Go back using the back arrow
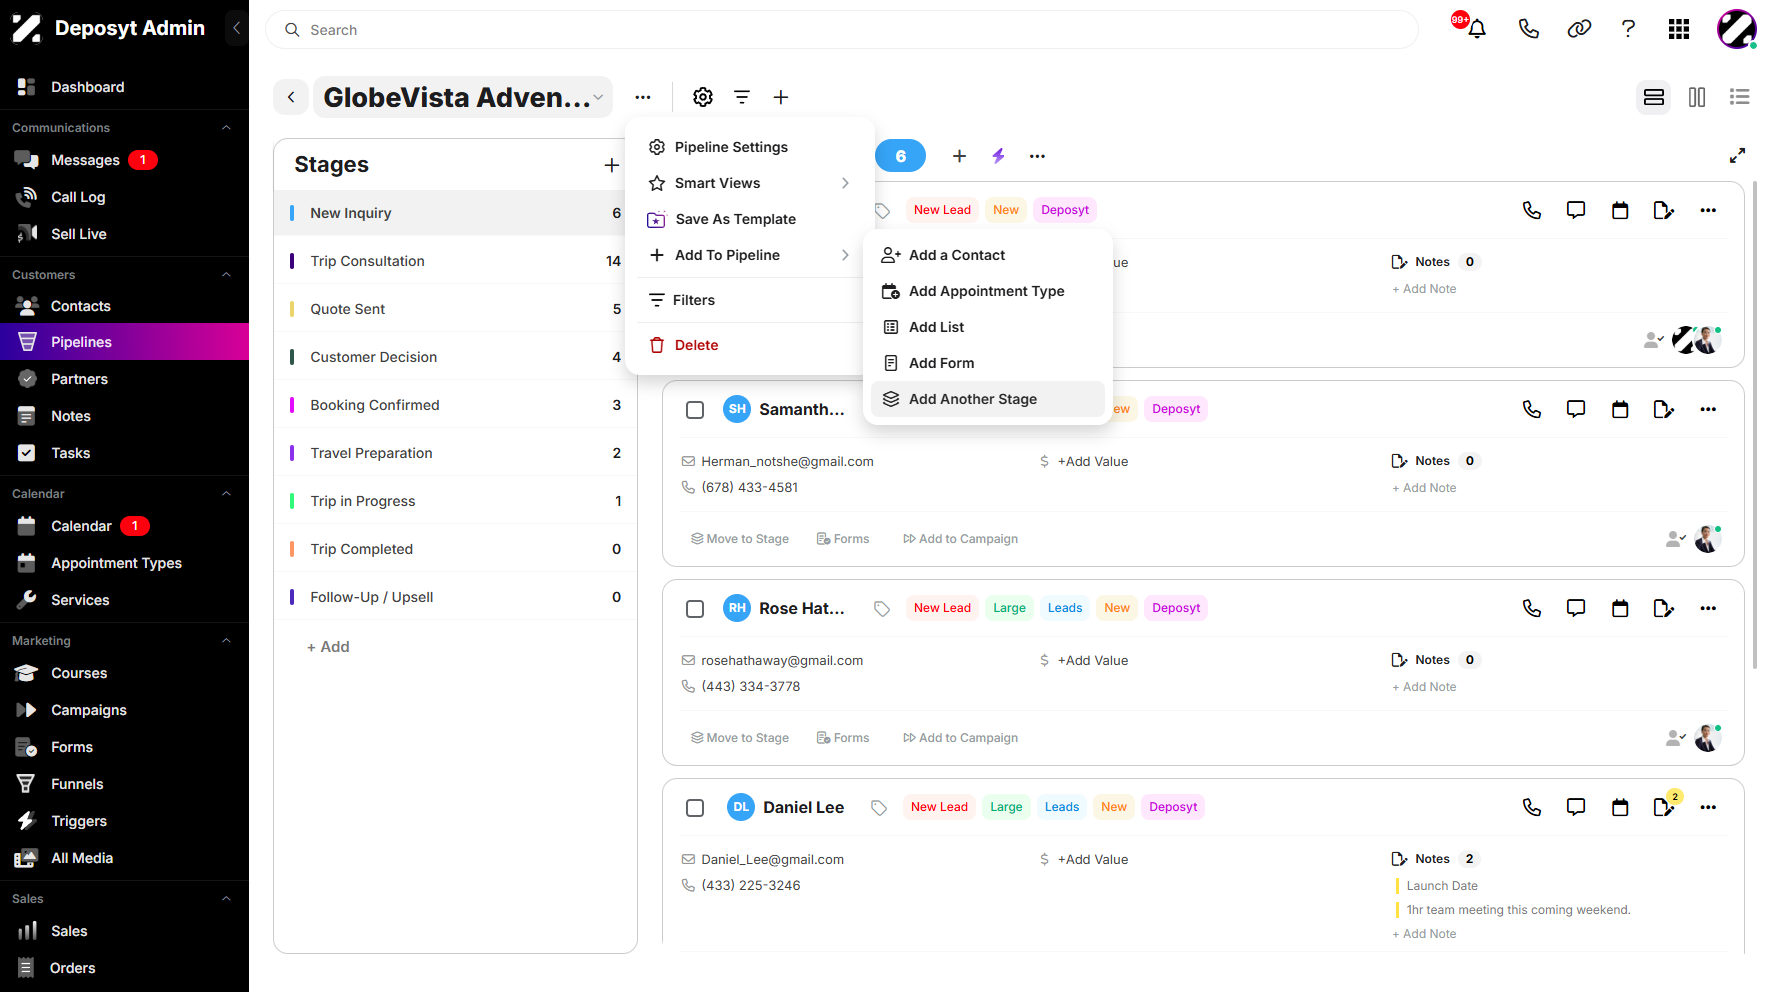 [x=291, y=97]
